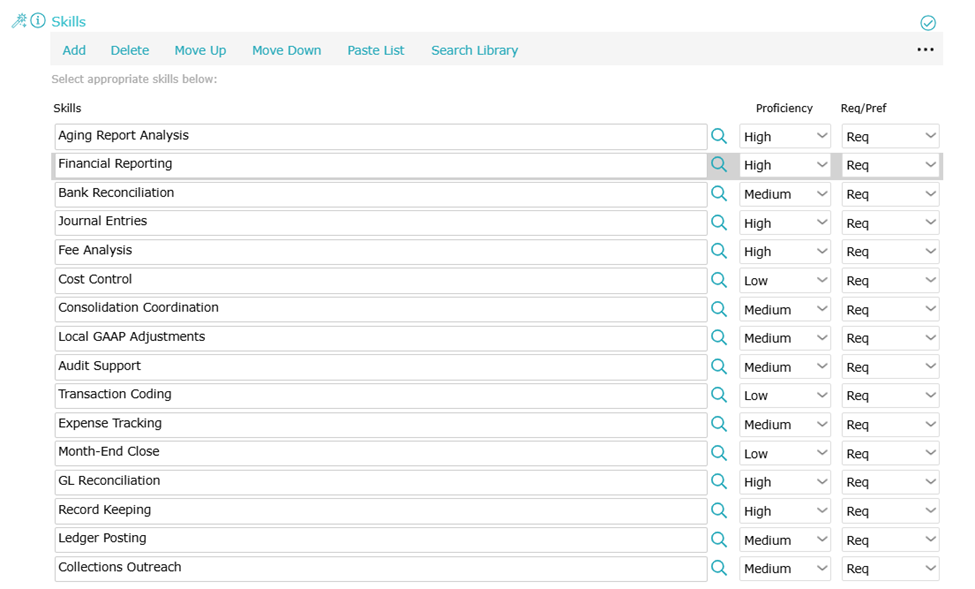Click Add in the Skills toolbar
Image resolution: width=975 pixels, height=589 pixels.
[74, 50]
